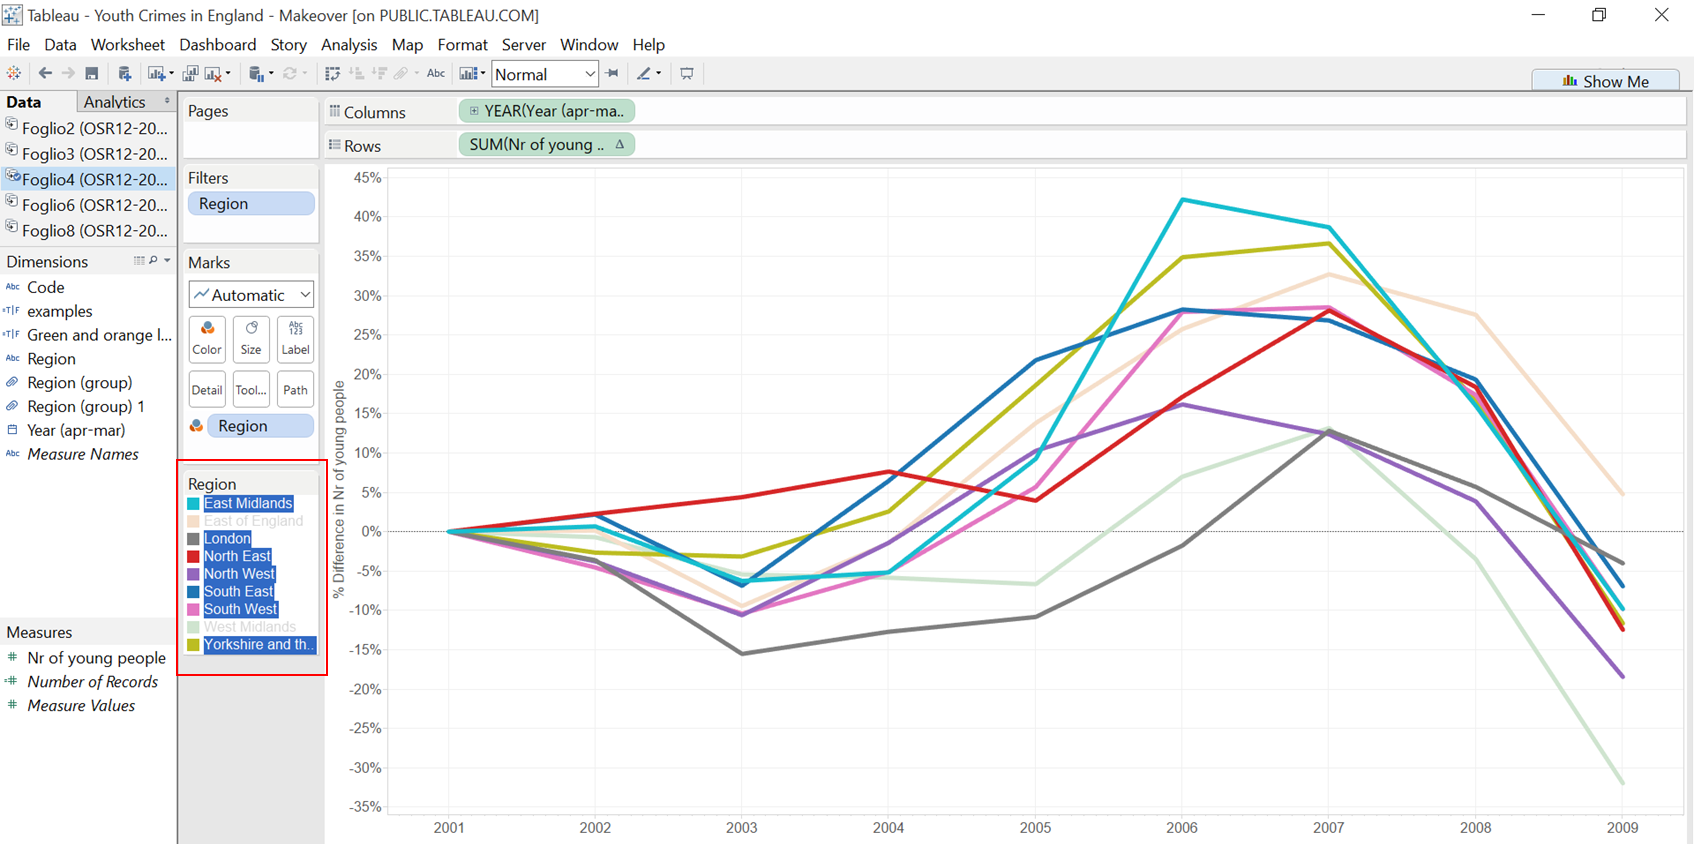Click the Show Mark Labels Abc icon

436,73
